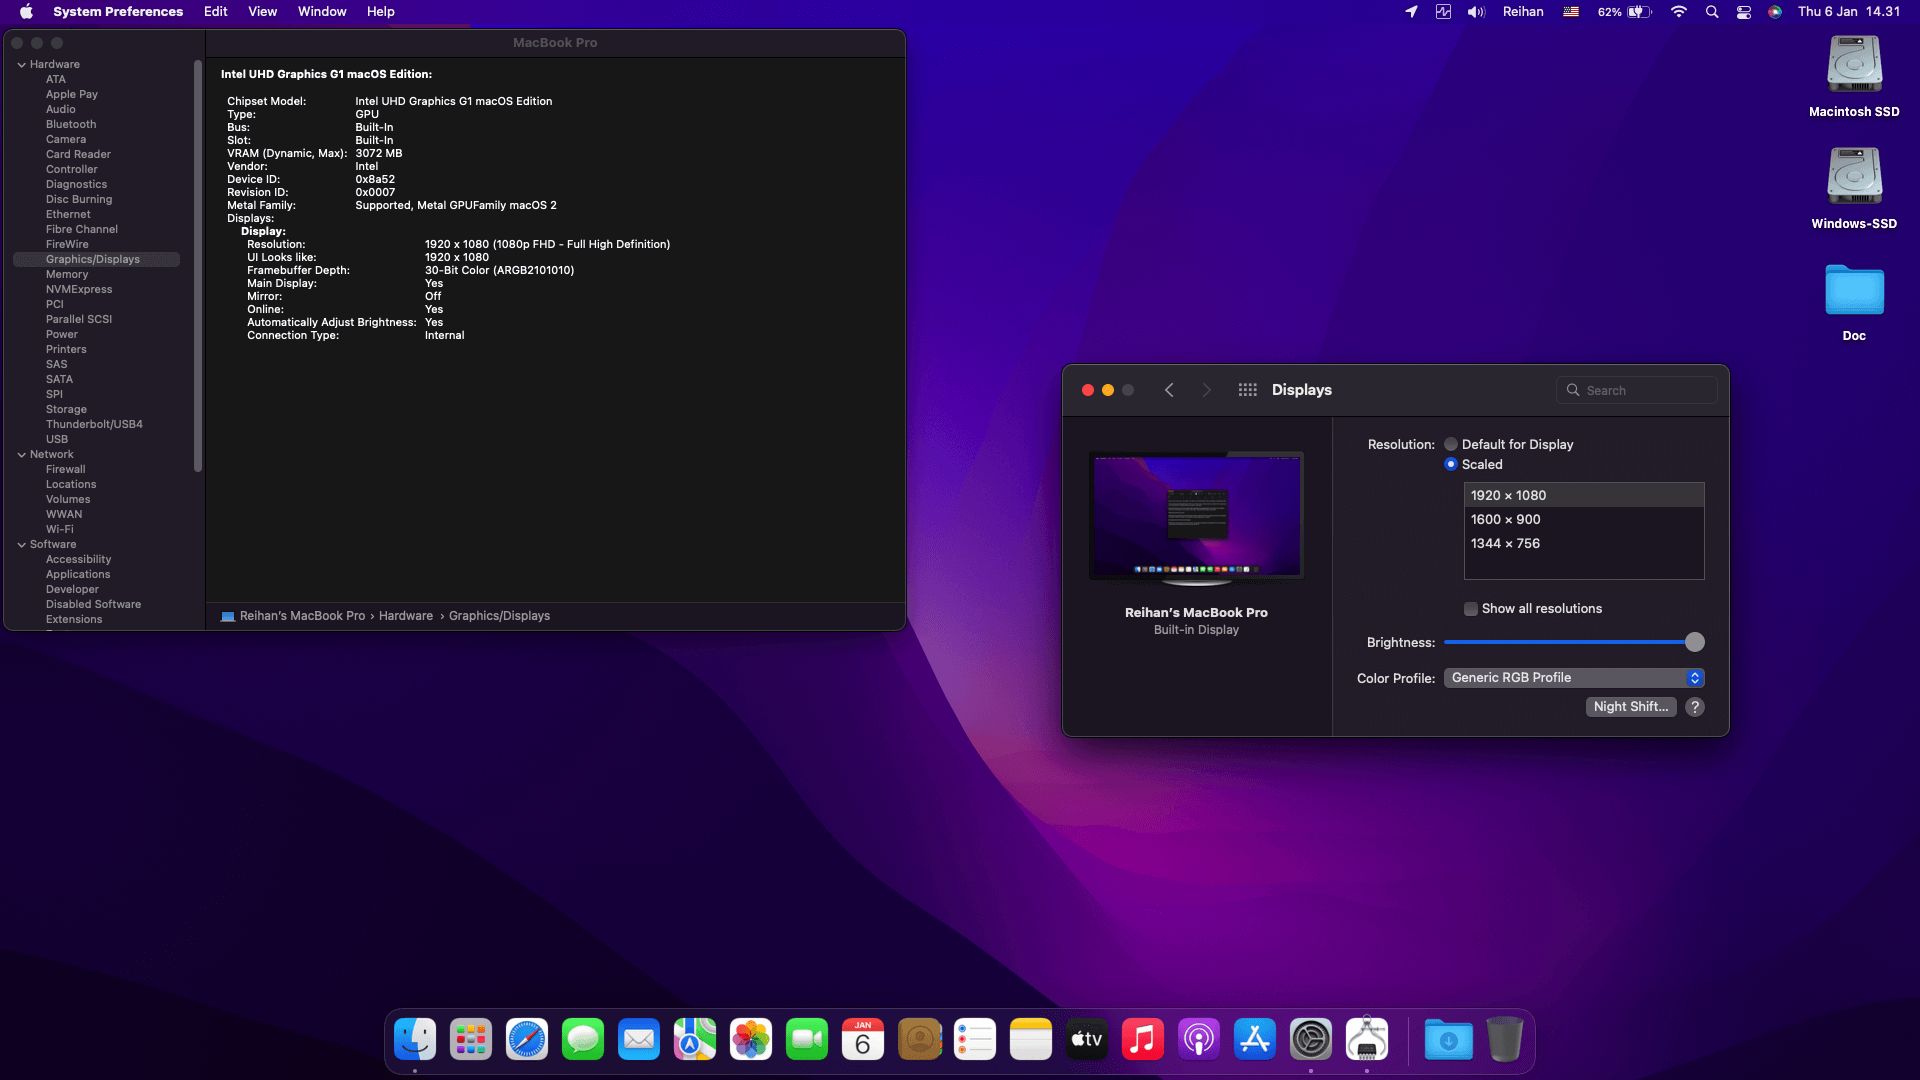The image size is (1920, 1080).
Task: Click the help question mark button
Action: coord(1695,707)
